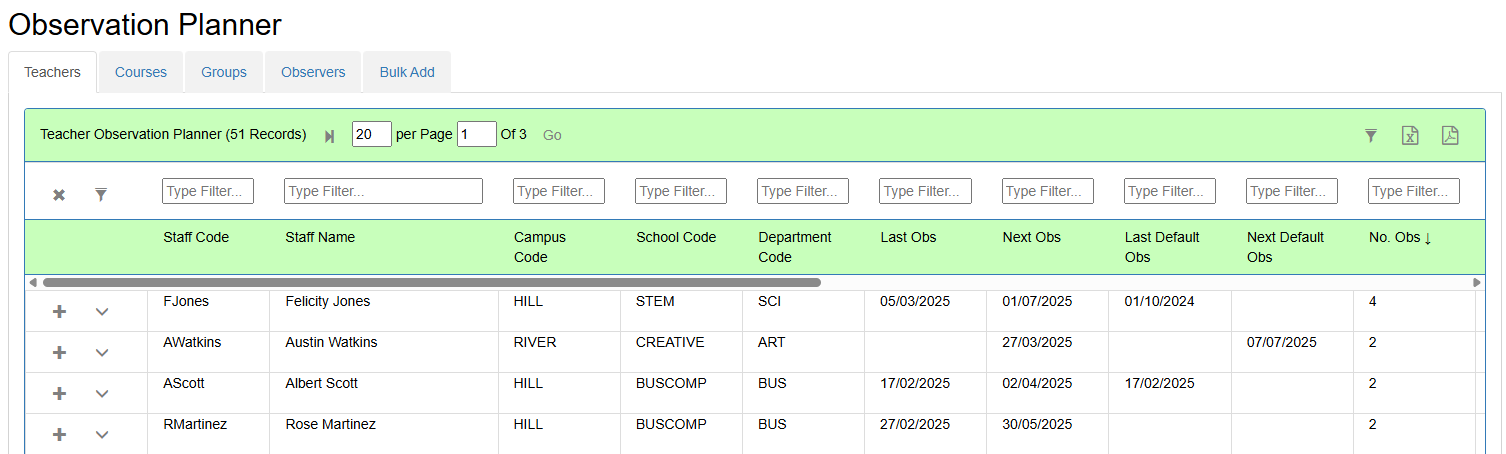This screenshot has width=1506, height=454.
Task: Open the Bulk Add tab
Action: (407, 72)
